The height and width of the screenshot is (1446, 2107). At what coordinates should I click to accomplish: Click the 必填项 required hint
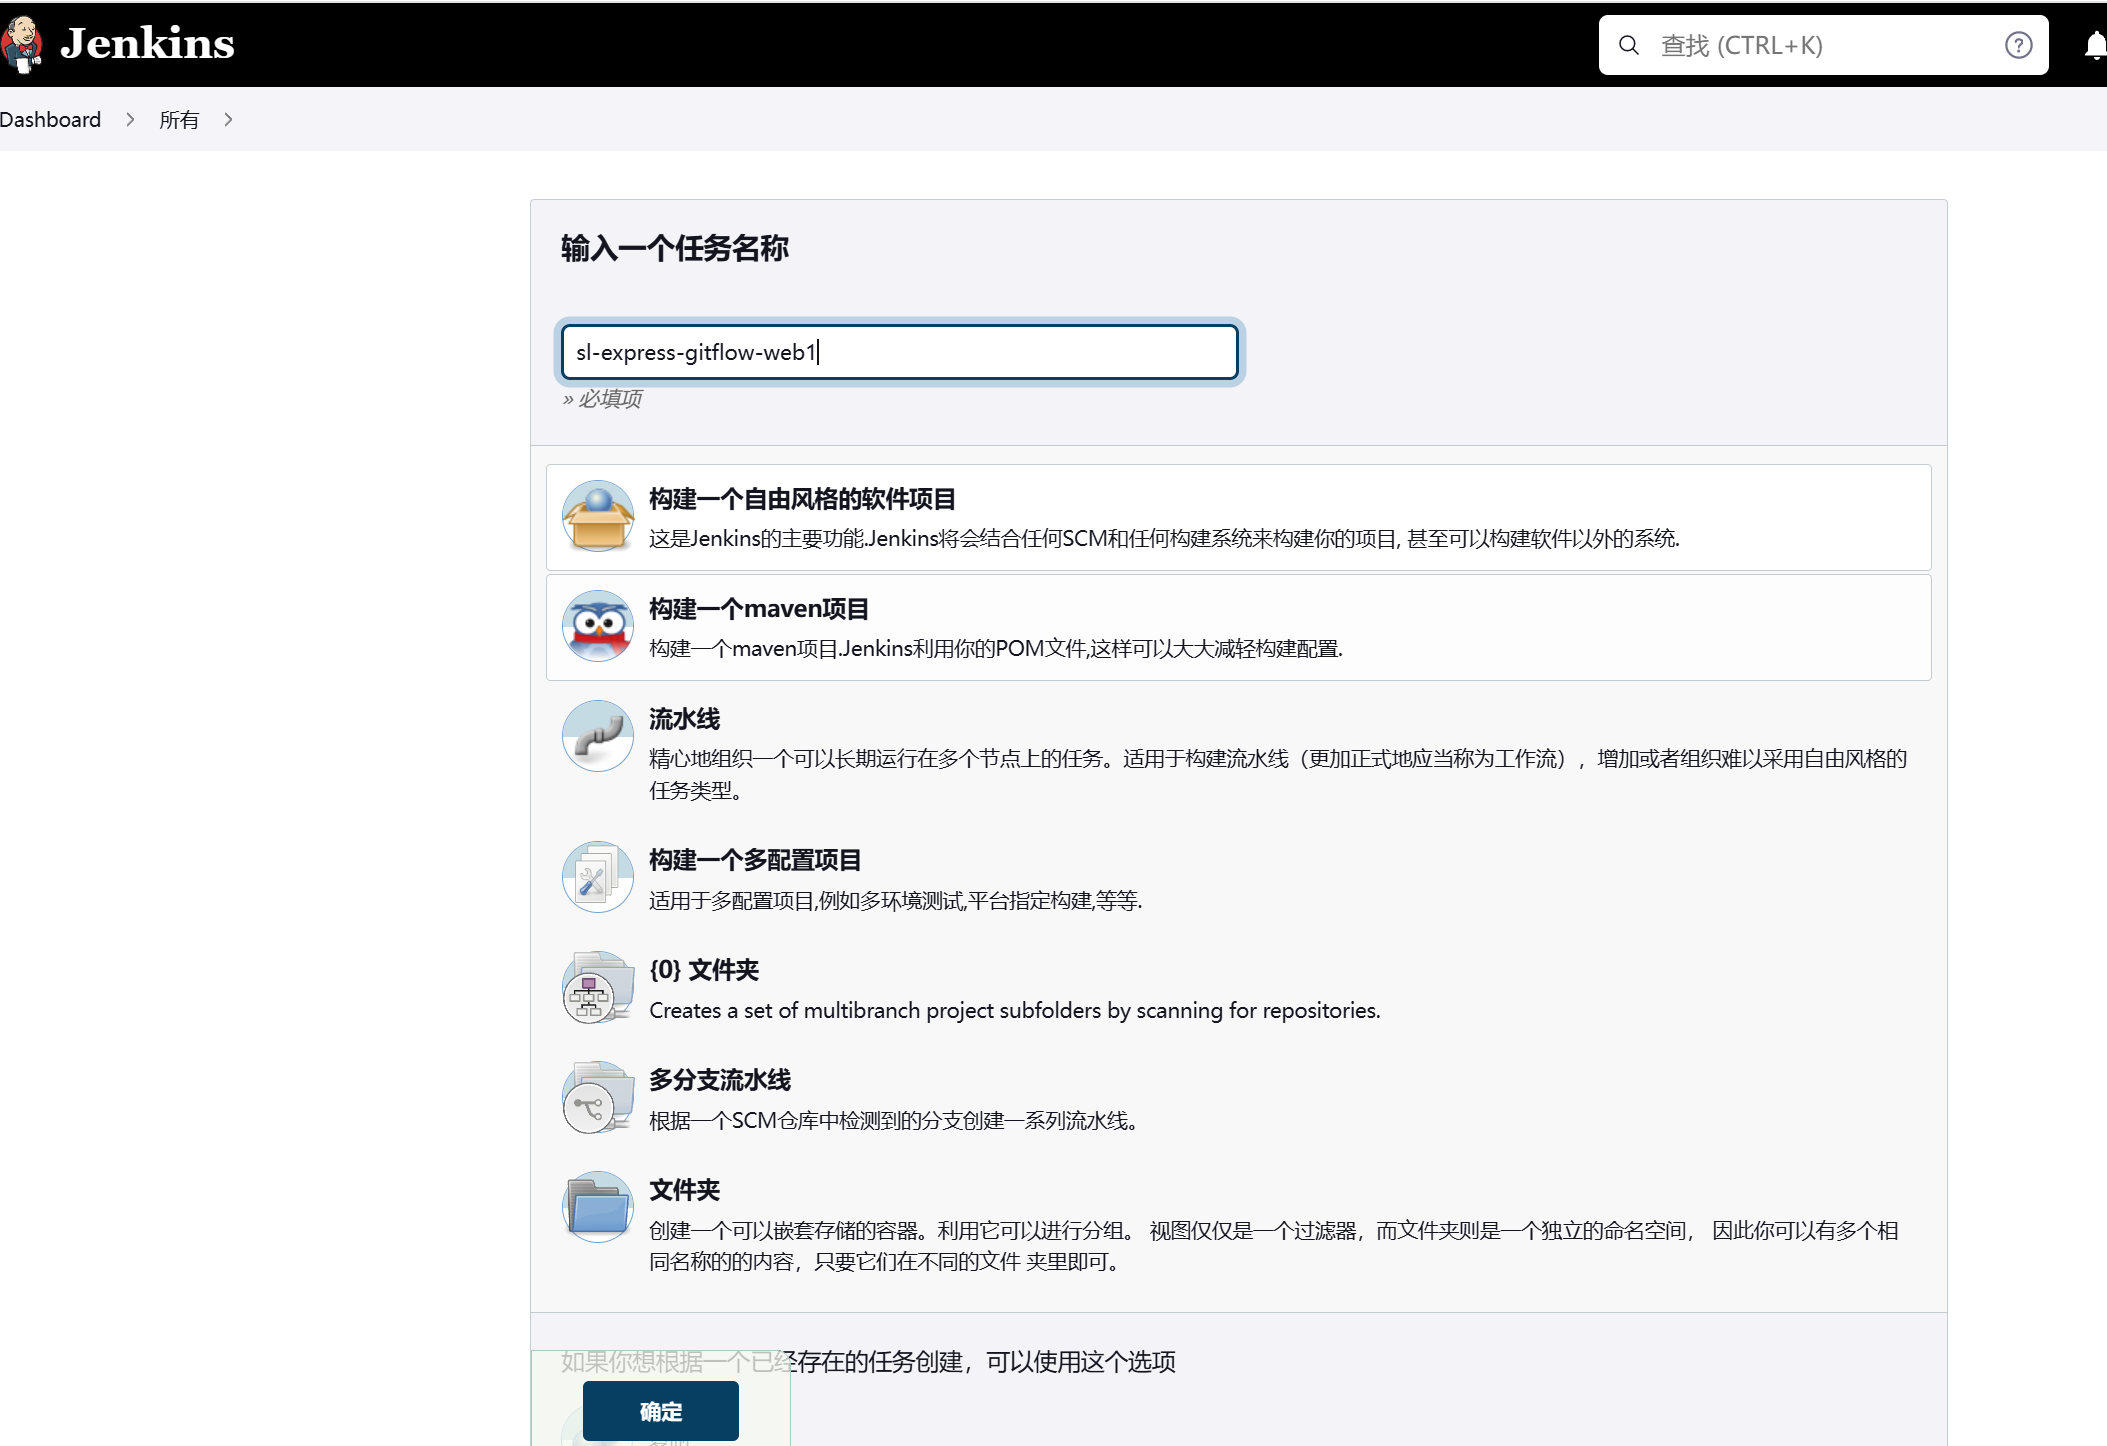coord(602,399)
